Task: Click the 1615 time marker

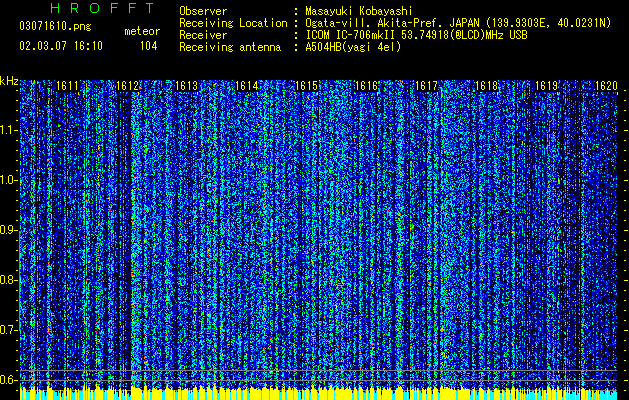Action: point(306,86)
